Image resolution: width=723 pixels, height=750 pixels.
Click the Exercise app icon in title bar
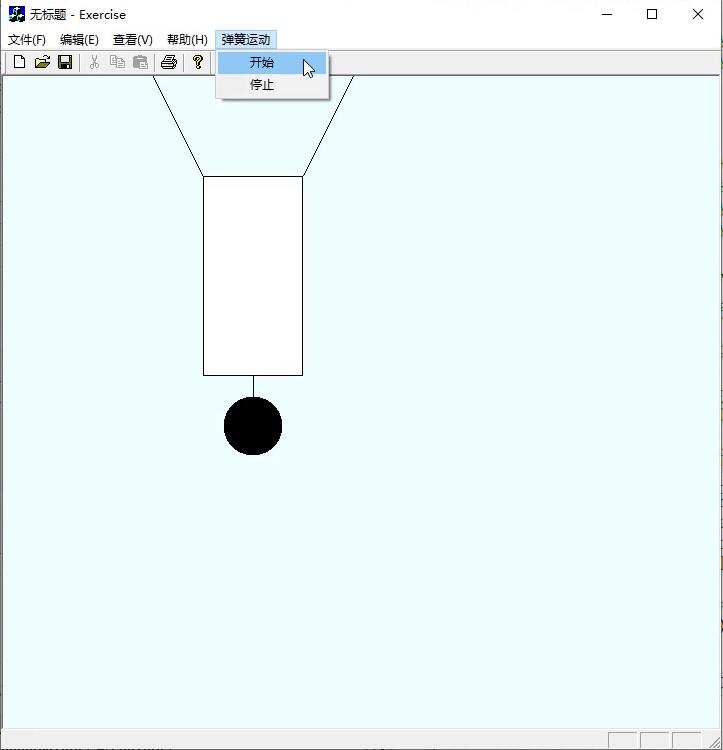[x=16, y=14]
